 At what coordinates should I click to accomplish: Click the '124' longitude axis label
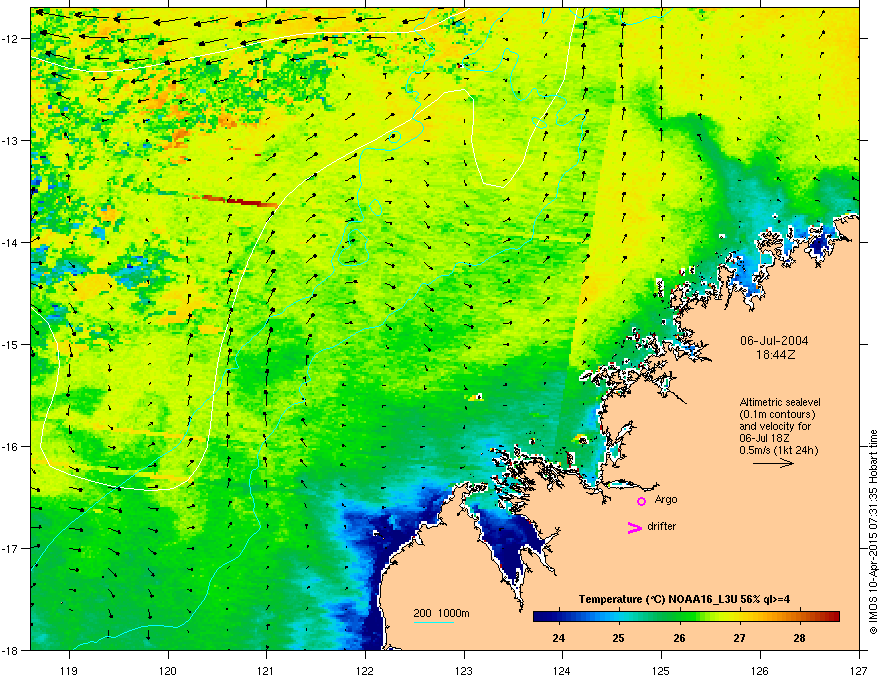click(562, 670)
